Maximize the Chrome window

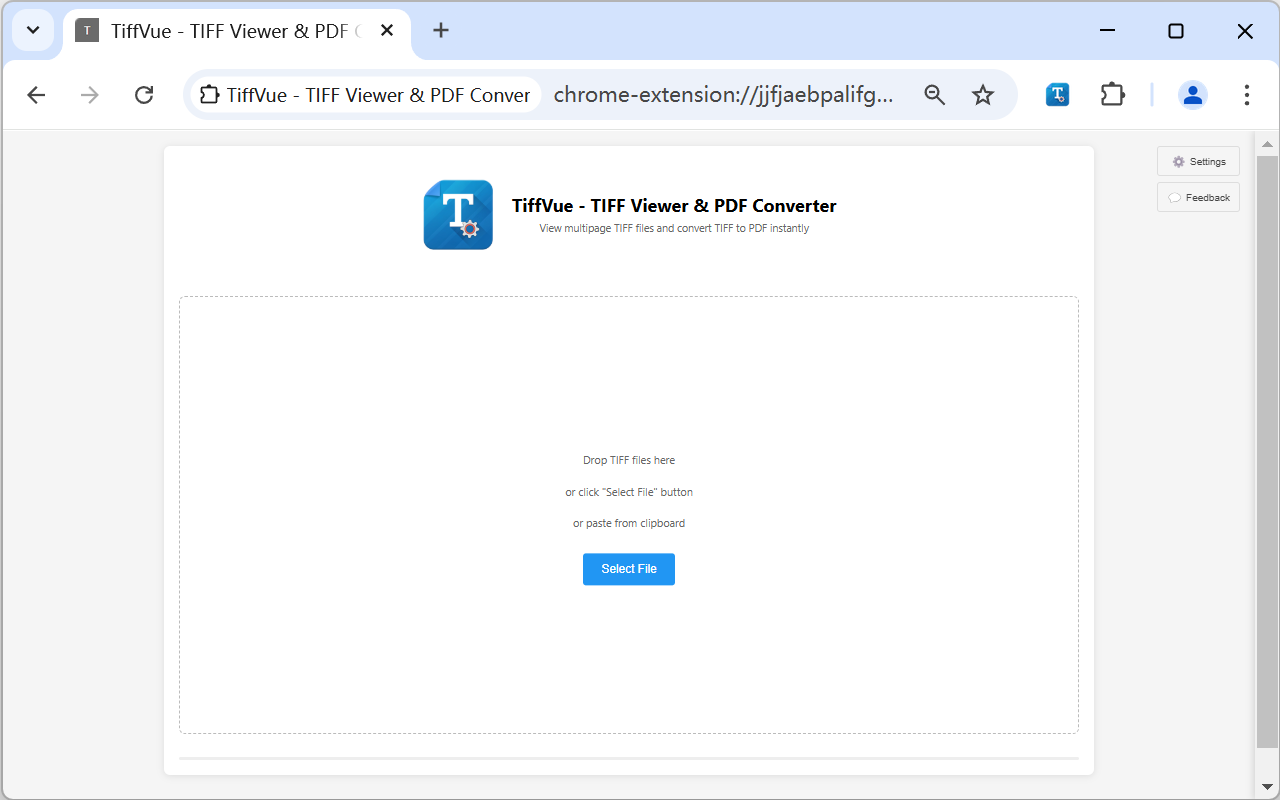coord(1176,31)
